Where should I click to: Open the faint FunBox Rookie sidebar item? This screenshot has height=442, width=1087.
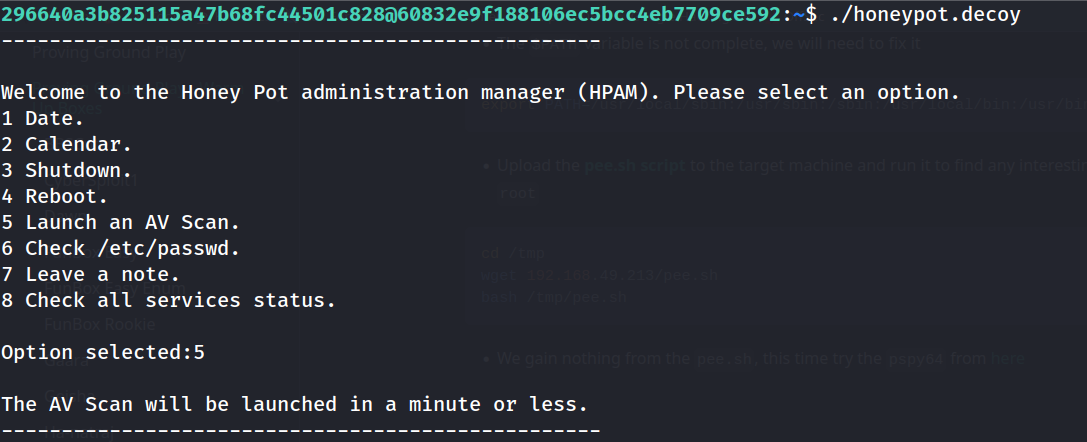click(100, 324)
